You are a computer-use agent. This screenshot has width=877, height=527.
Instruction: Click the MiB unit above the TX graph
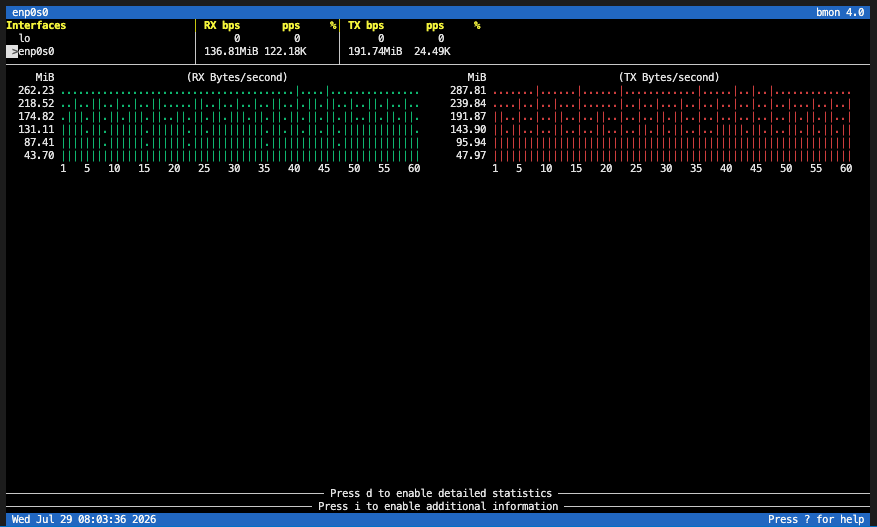coord(477,77)
